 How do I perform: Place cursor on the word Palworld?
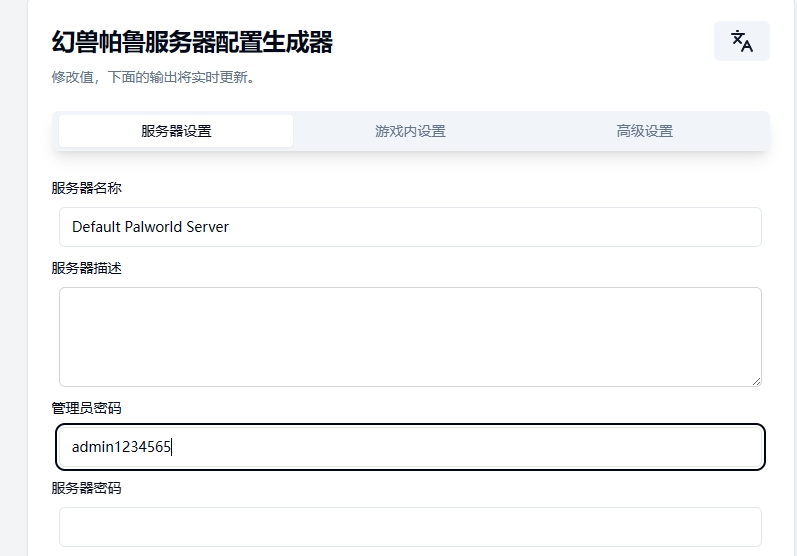point(153,227)
